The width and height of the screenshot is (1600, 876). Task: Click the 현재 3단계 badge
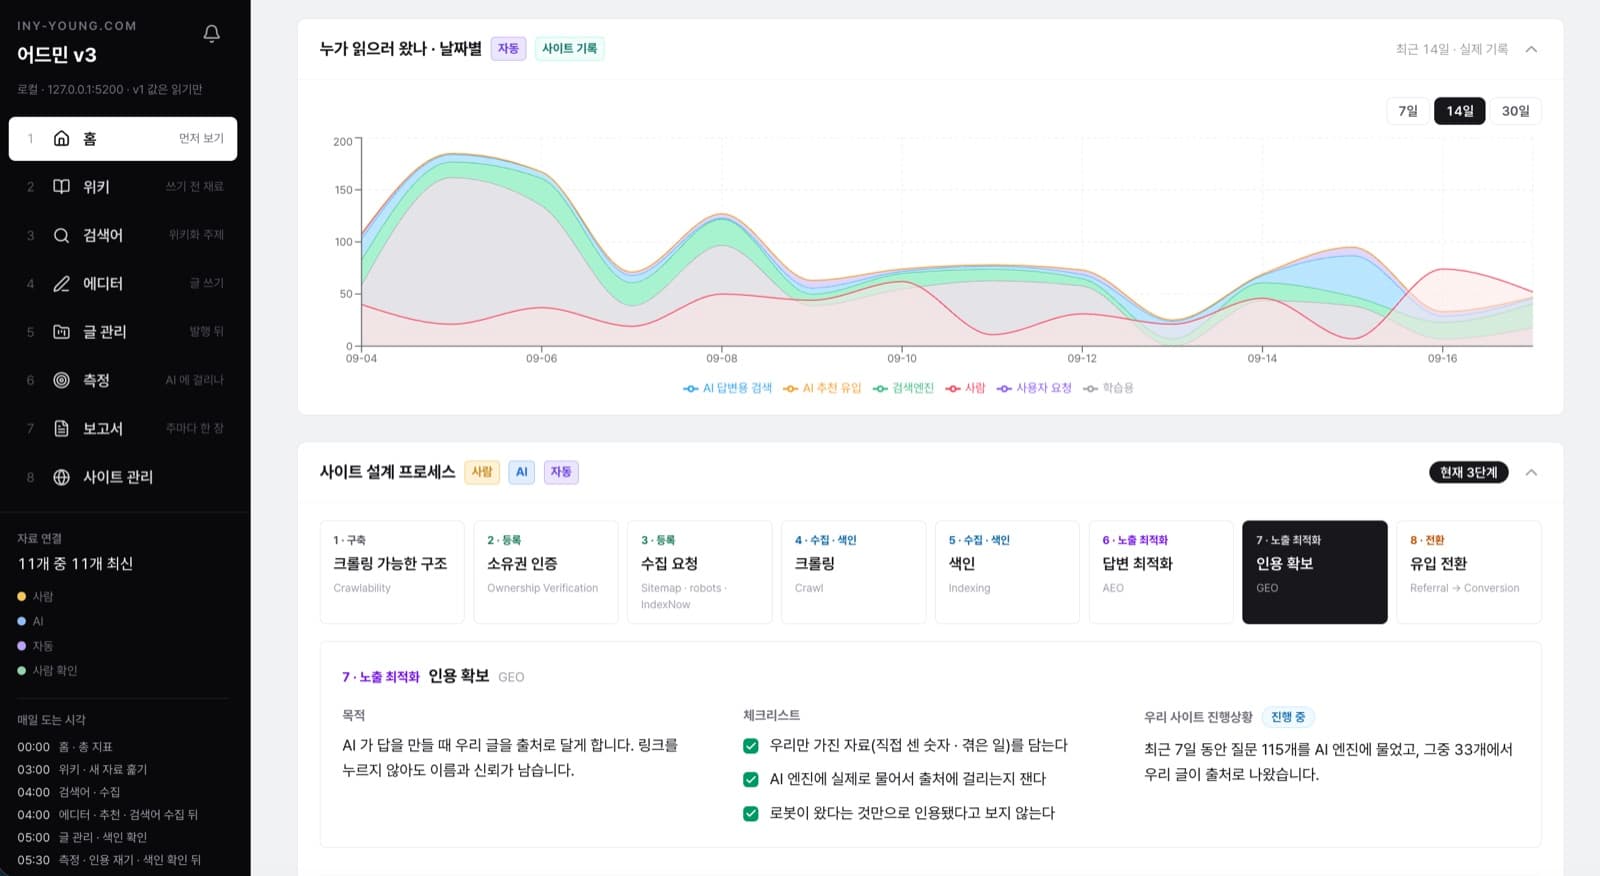(x=1468, y=472)
